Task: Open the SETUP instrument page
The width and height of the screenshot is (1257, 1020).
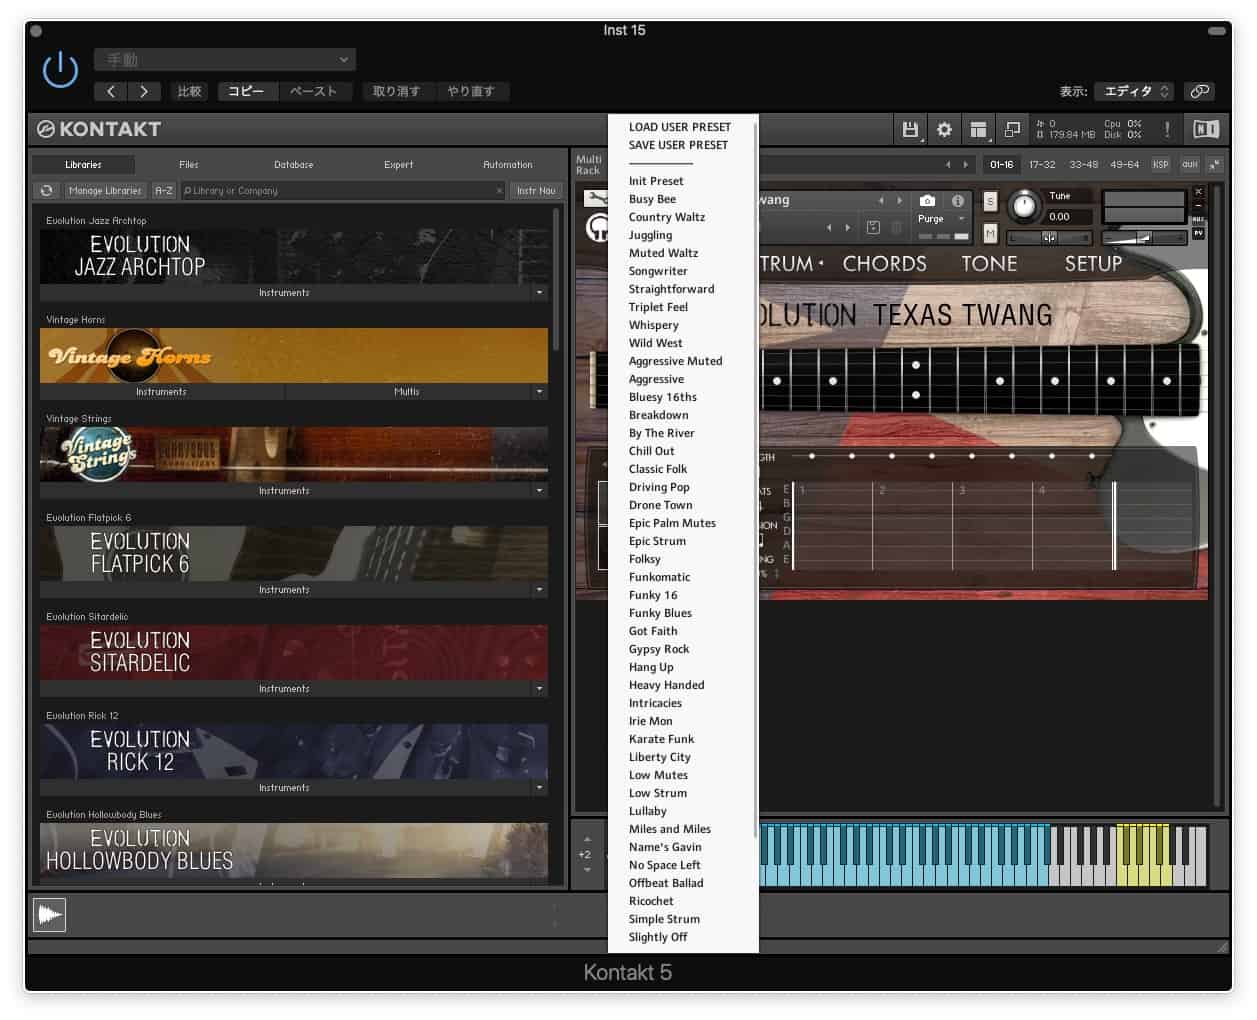Action: pos(1093,264)
